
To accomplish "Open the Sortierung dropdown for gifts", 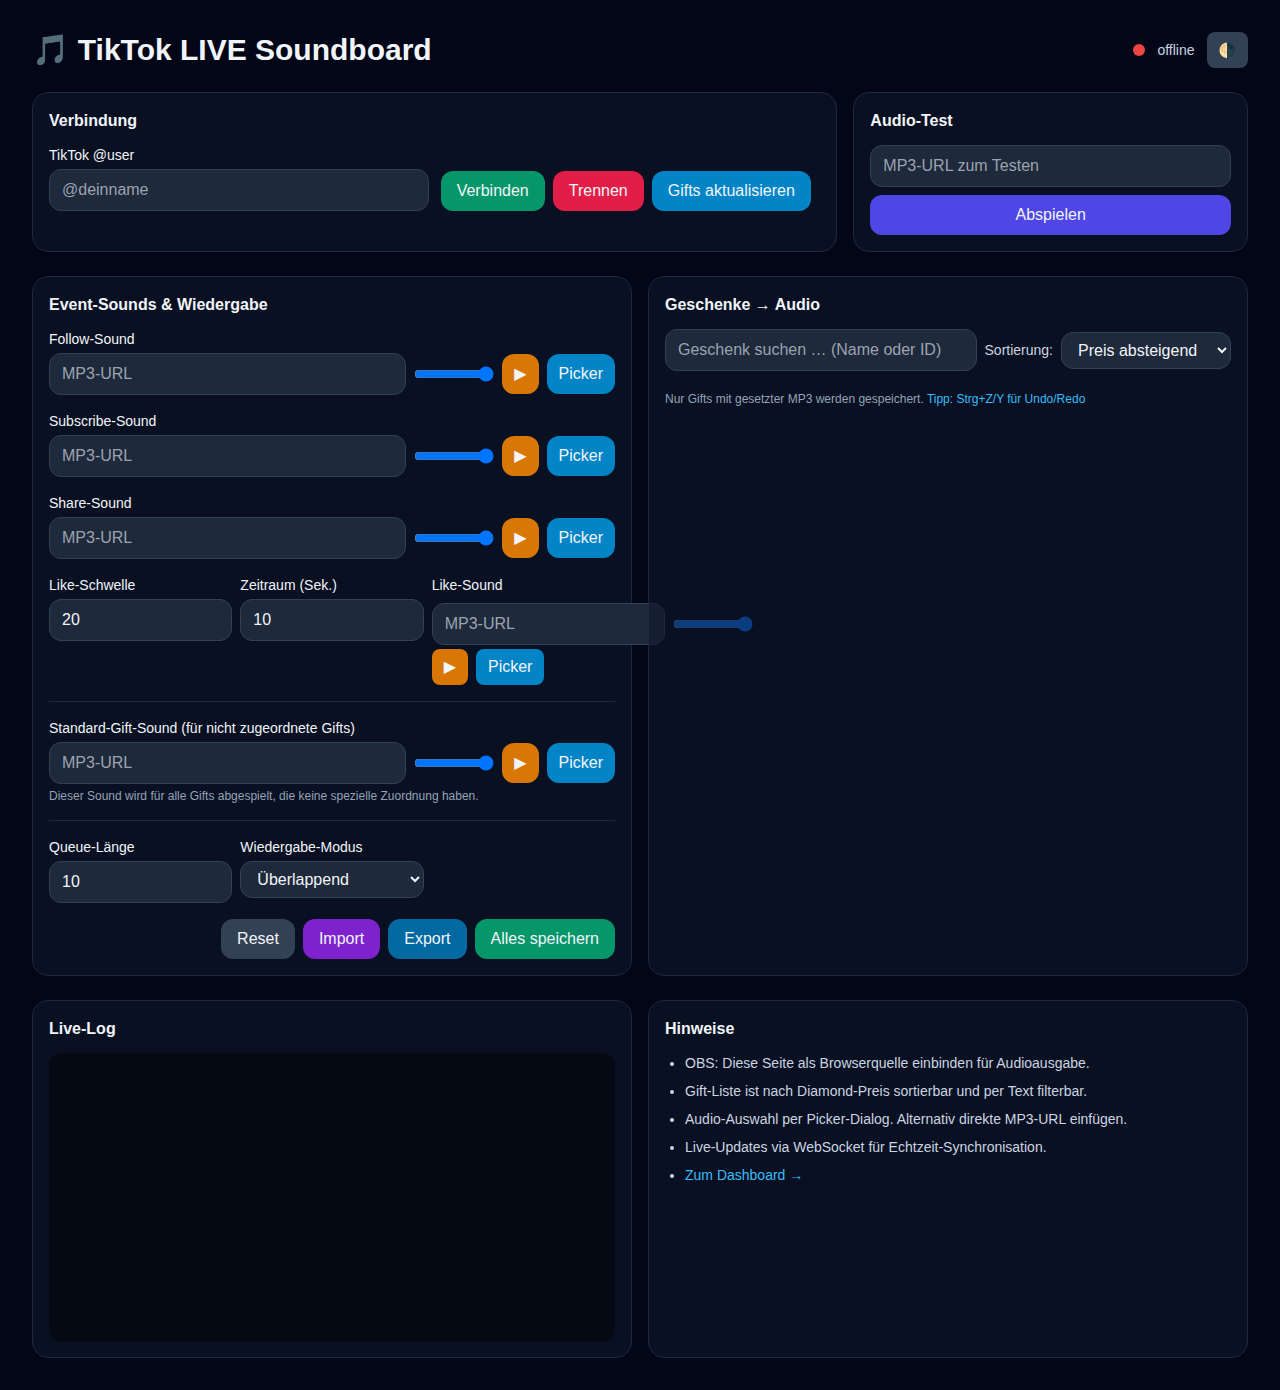I will pyautogui.click(x=1145, y=350).
